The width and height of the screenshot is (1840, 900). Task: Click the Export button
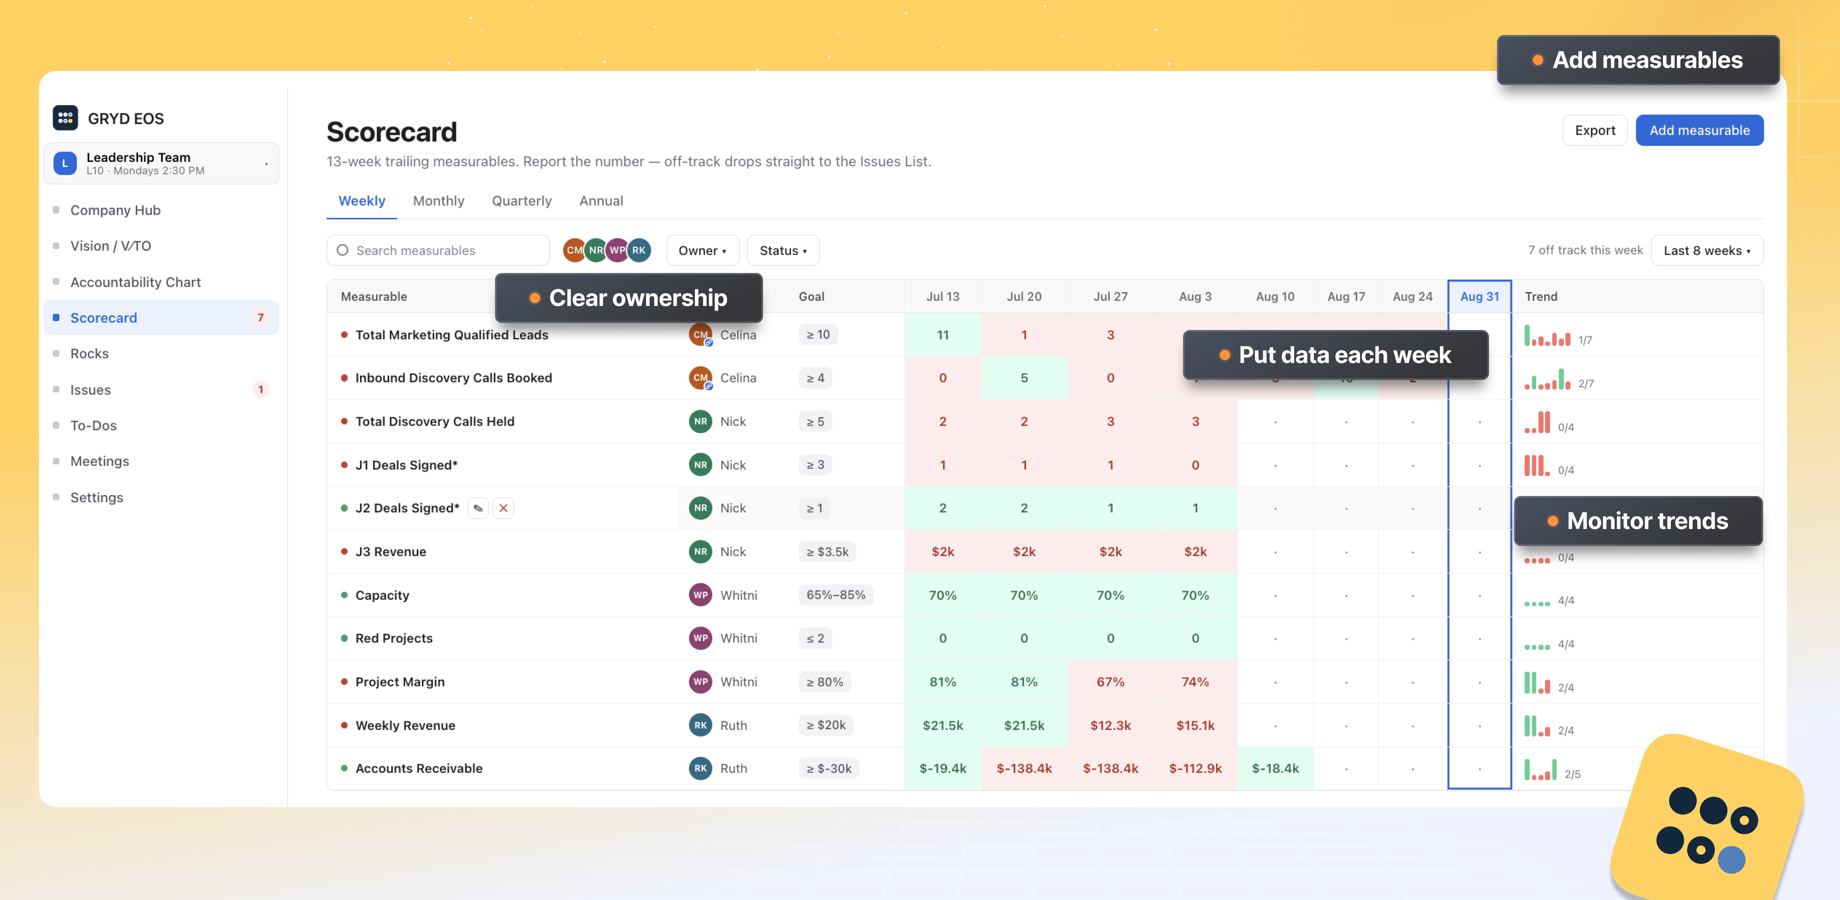1595,130
